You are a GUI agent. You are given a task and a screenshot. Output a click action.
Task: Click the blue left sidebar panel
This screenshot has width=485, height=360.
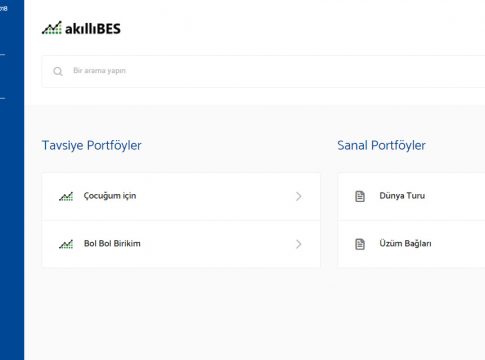tap(12, 180)
